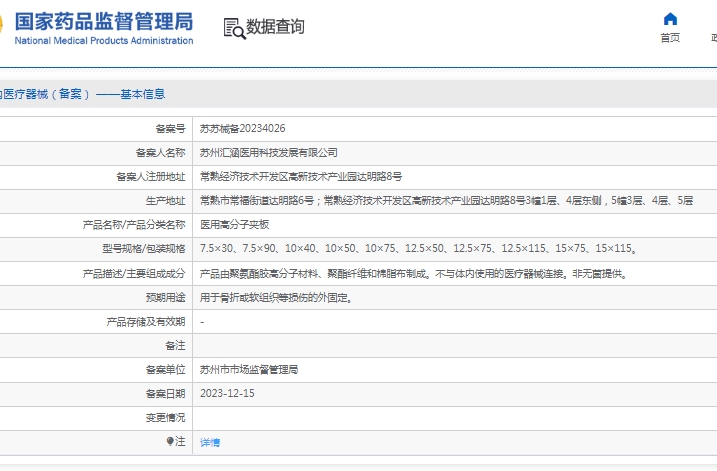Click the production address starting 常熟市常福街道
The height and width of the screenshot is (471, 717).
click(446, 200)
